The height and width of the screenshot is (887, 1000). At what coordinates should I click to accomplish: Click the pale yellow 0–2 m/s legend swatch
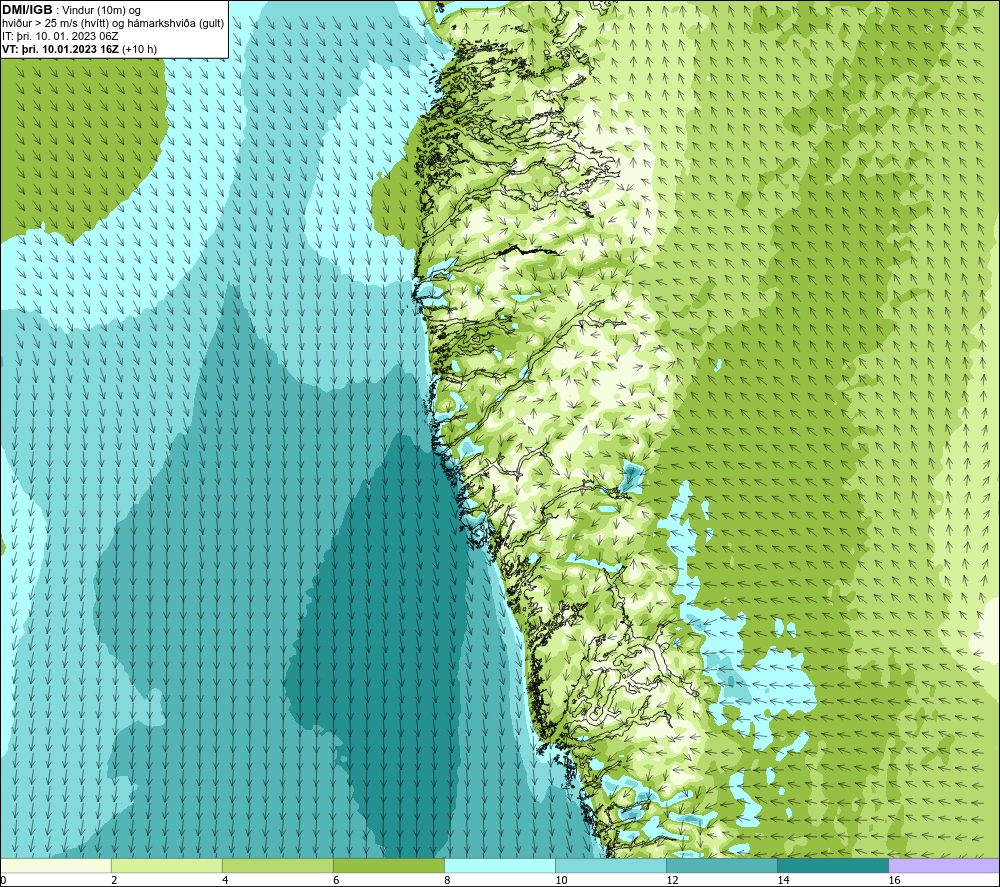[56, 866]
